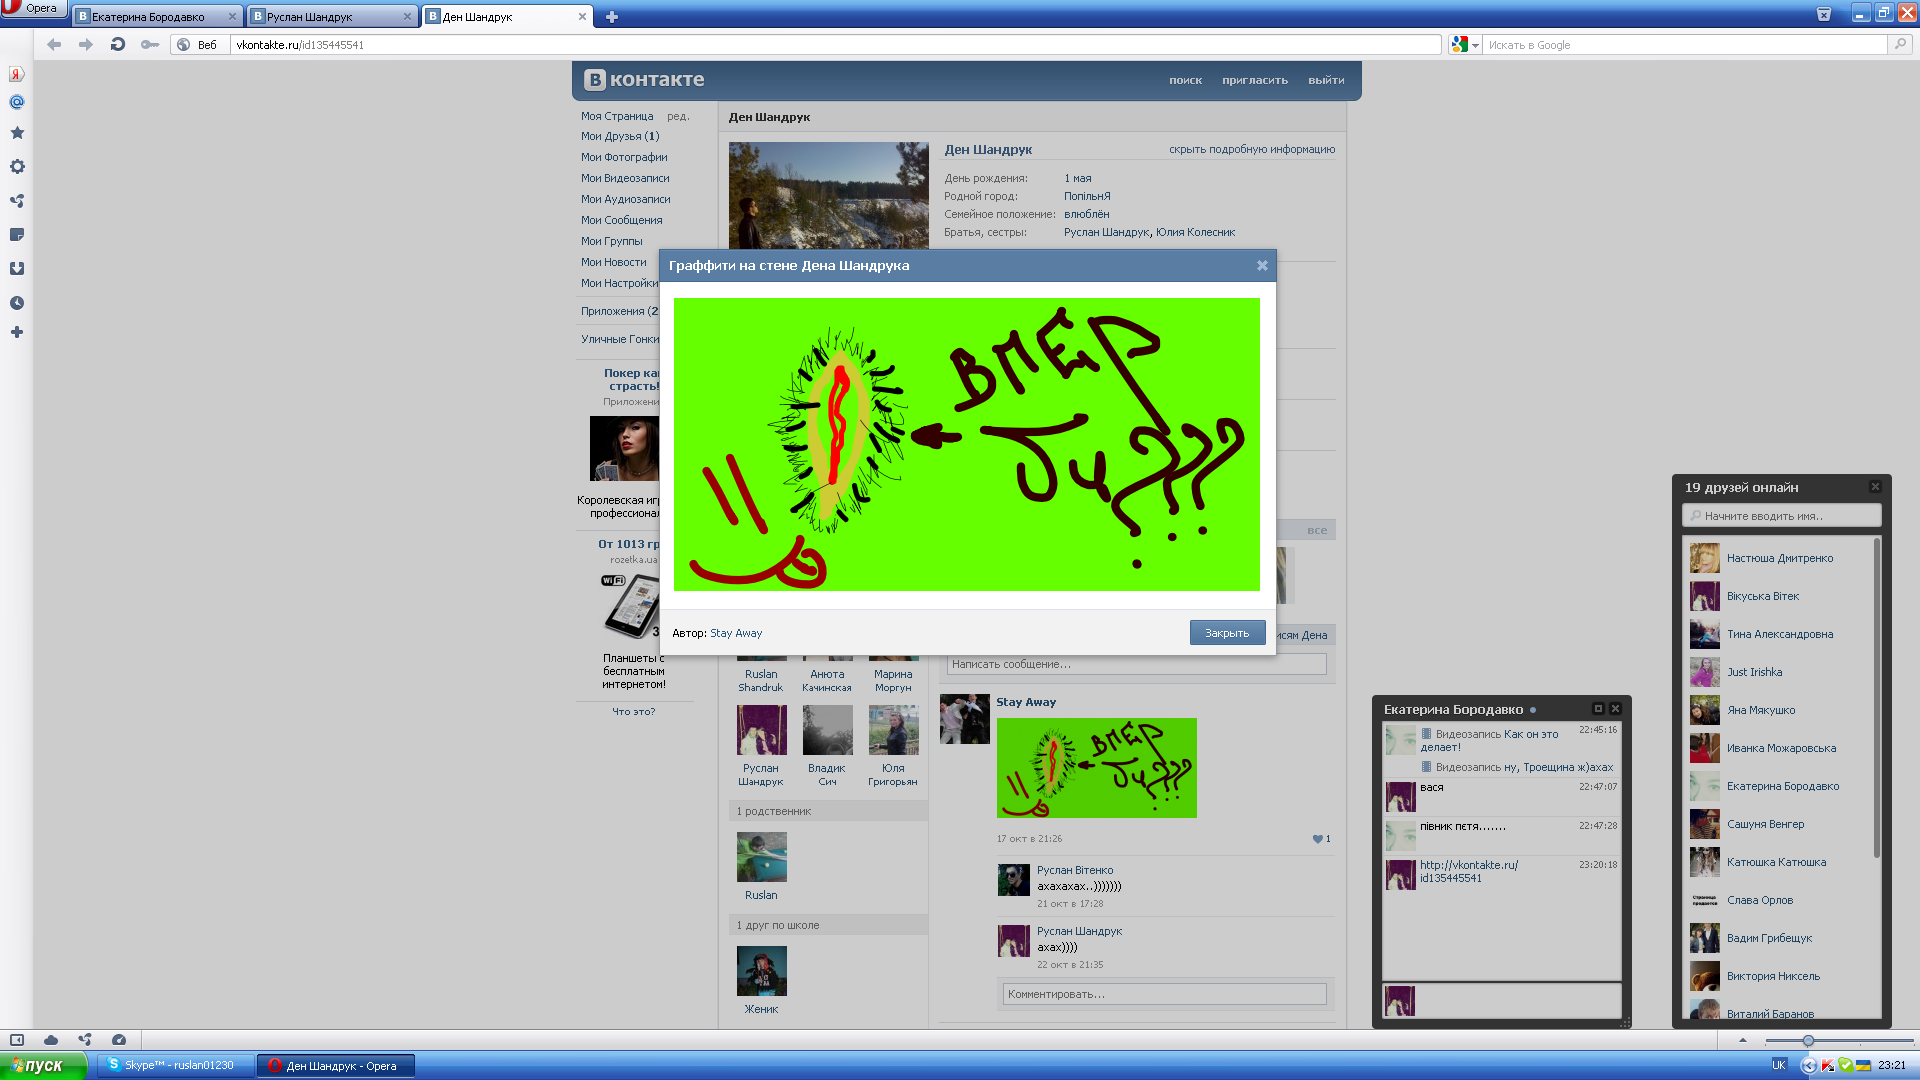Screen dimensions: 1920x1080
Task: Open closed tabs trash icon
Action: click(x=1824, y=14)
